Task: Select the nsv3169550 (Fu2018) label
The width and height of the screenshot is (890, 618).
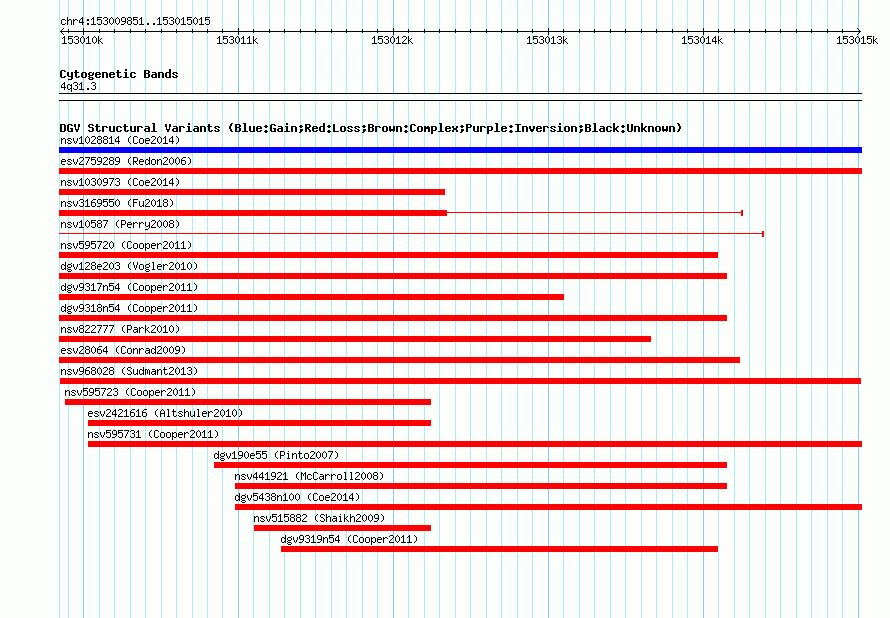Action: [x=117, y=203]
